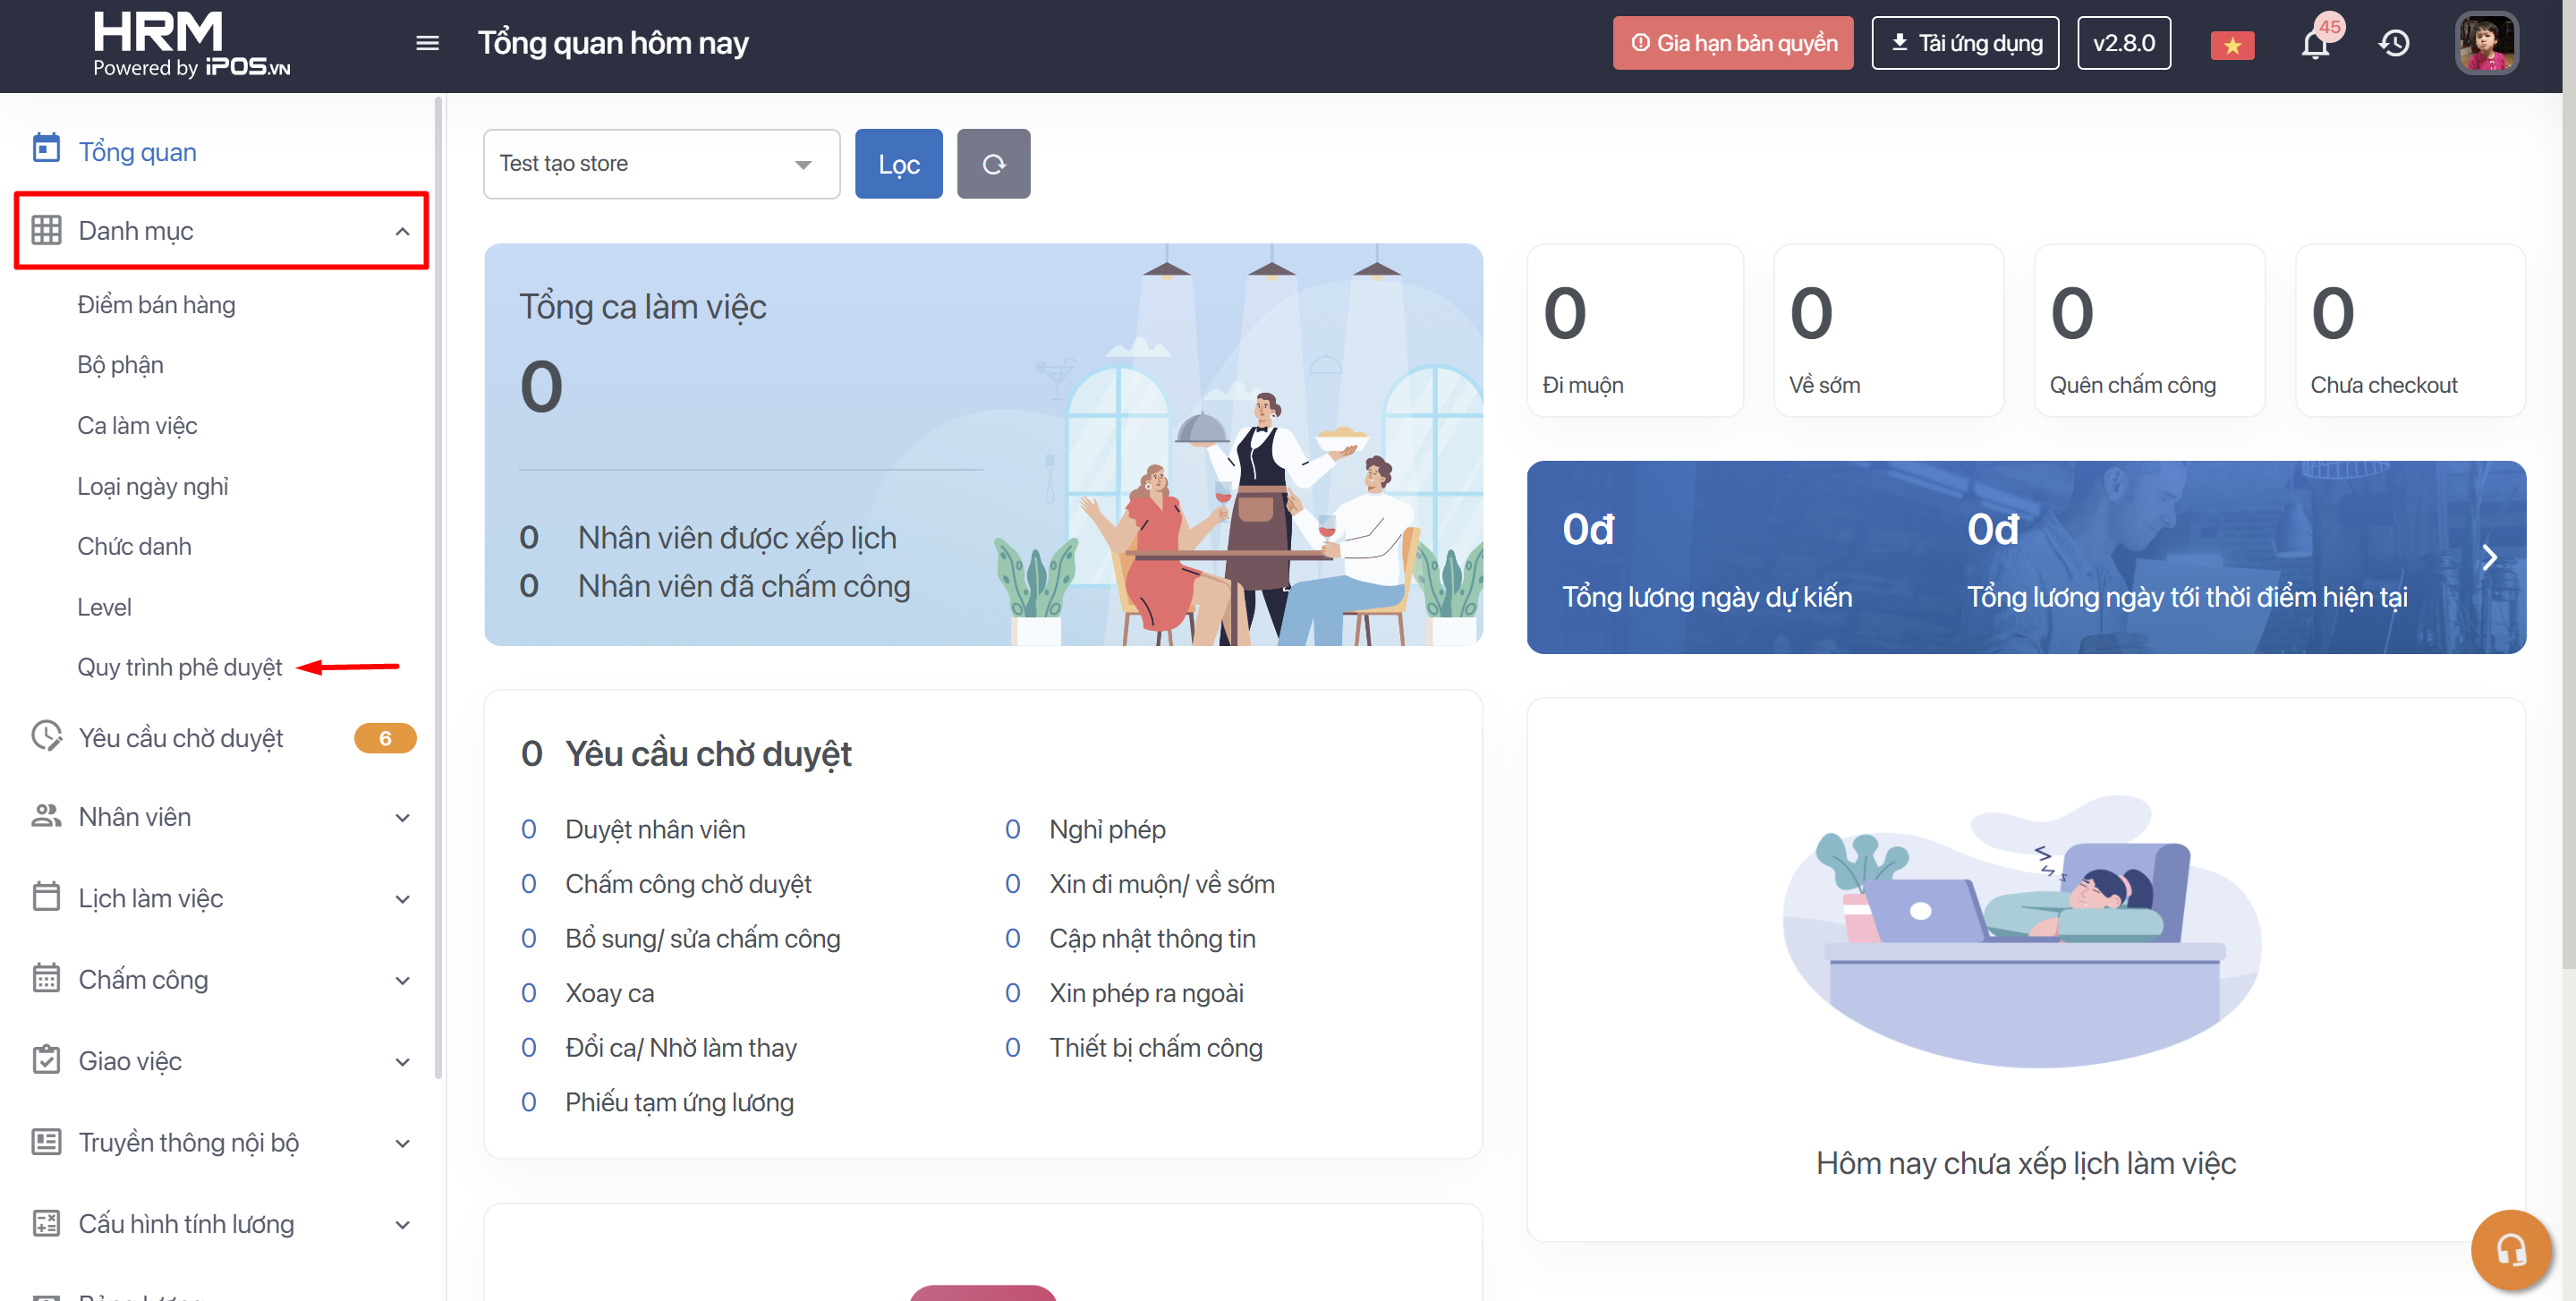Screen dimensions: 2576x1301
Task: Select Ca làm việc in sidebar
Action: coord(137,425)
